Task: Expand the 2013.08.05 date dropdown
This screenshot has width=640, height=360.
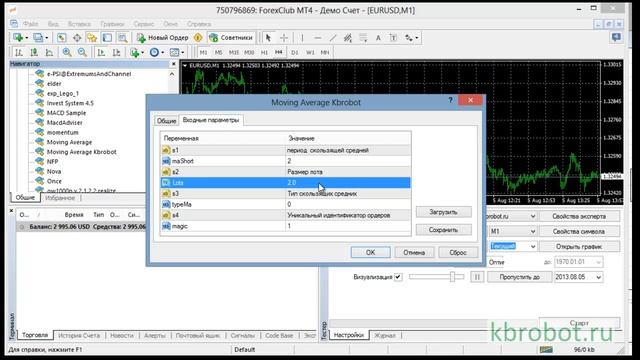Action: [x=598, y=277]
